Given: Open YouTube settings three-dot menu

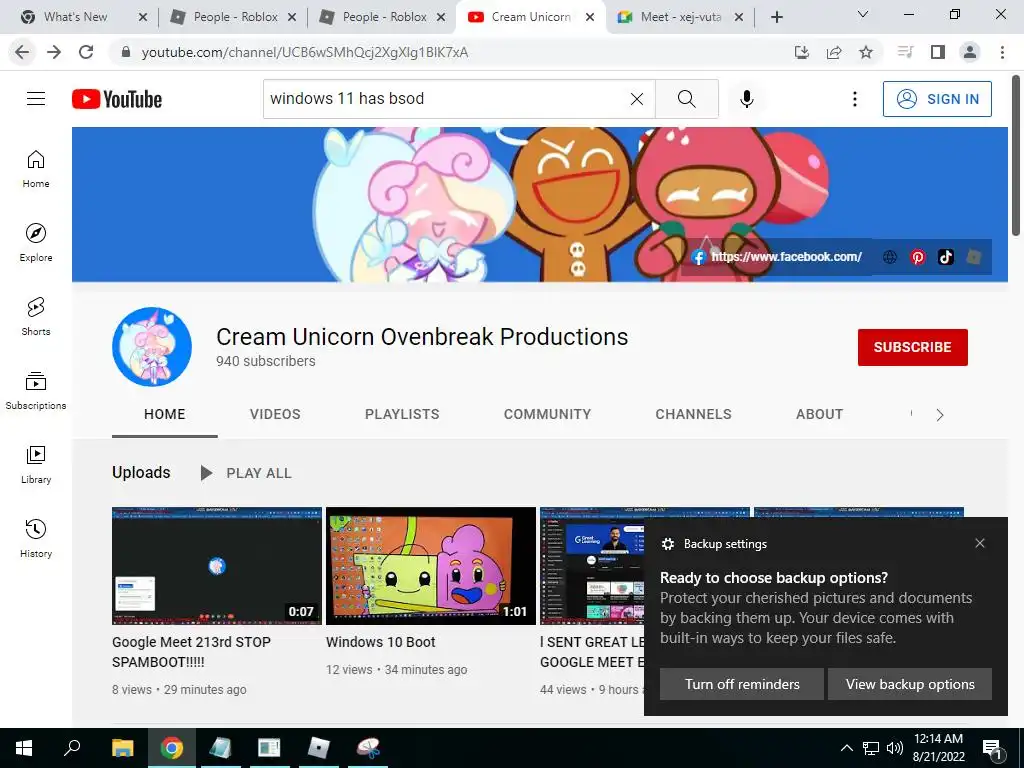Looking at the screenshot, I should 854,99.
